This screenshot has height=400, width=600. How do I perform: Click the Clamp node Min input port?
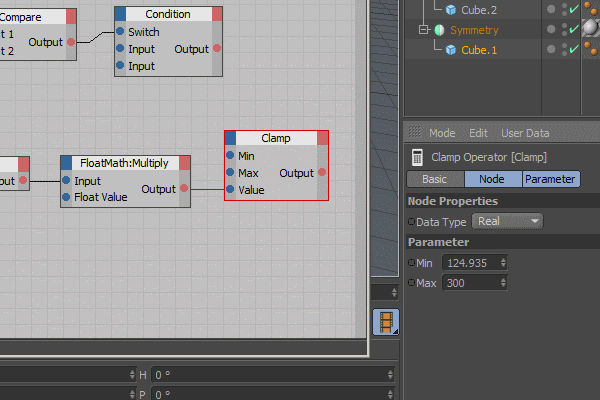(x=230, y=155)
